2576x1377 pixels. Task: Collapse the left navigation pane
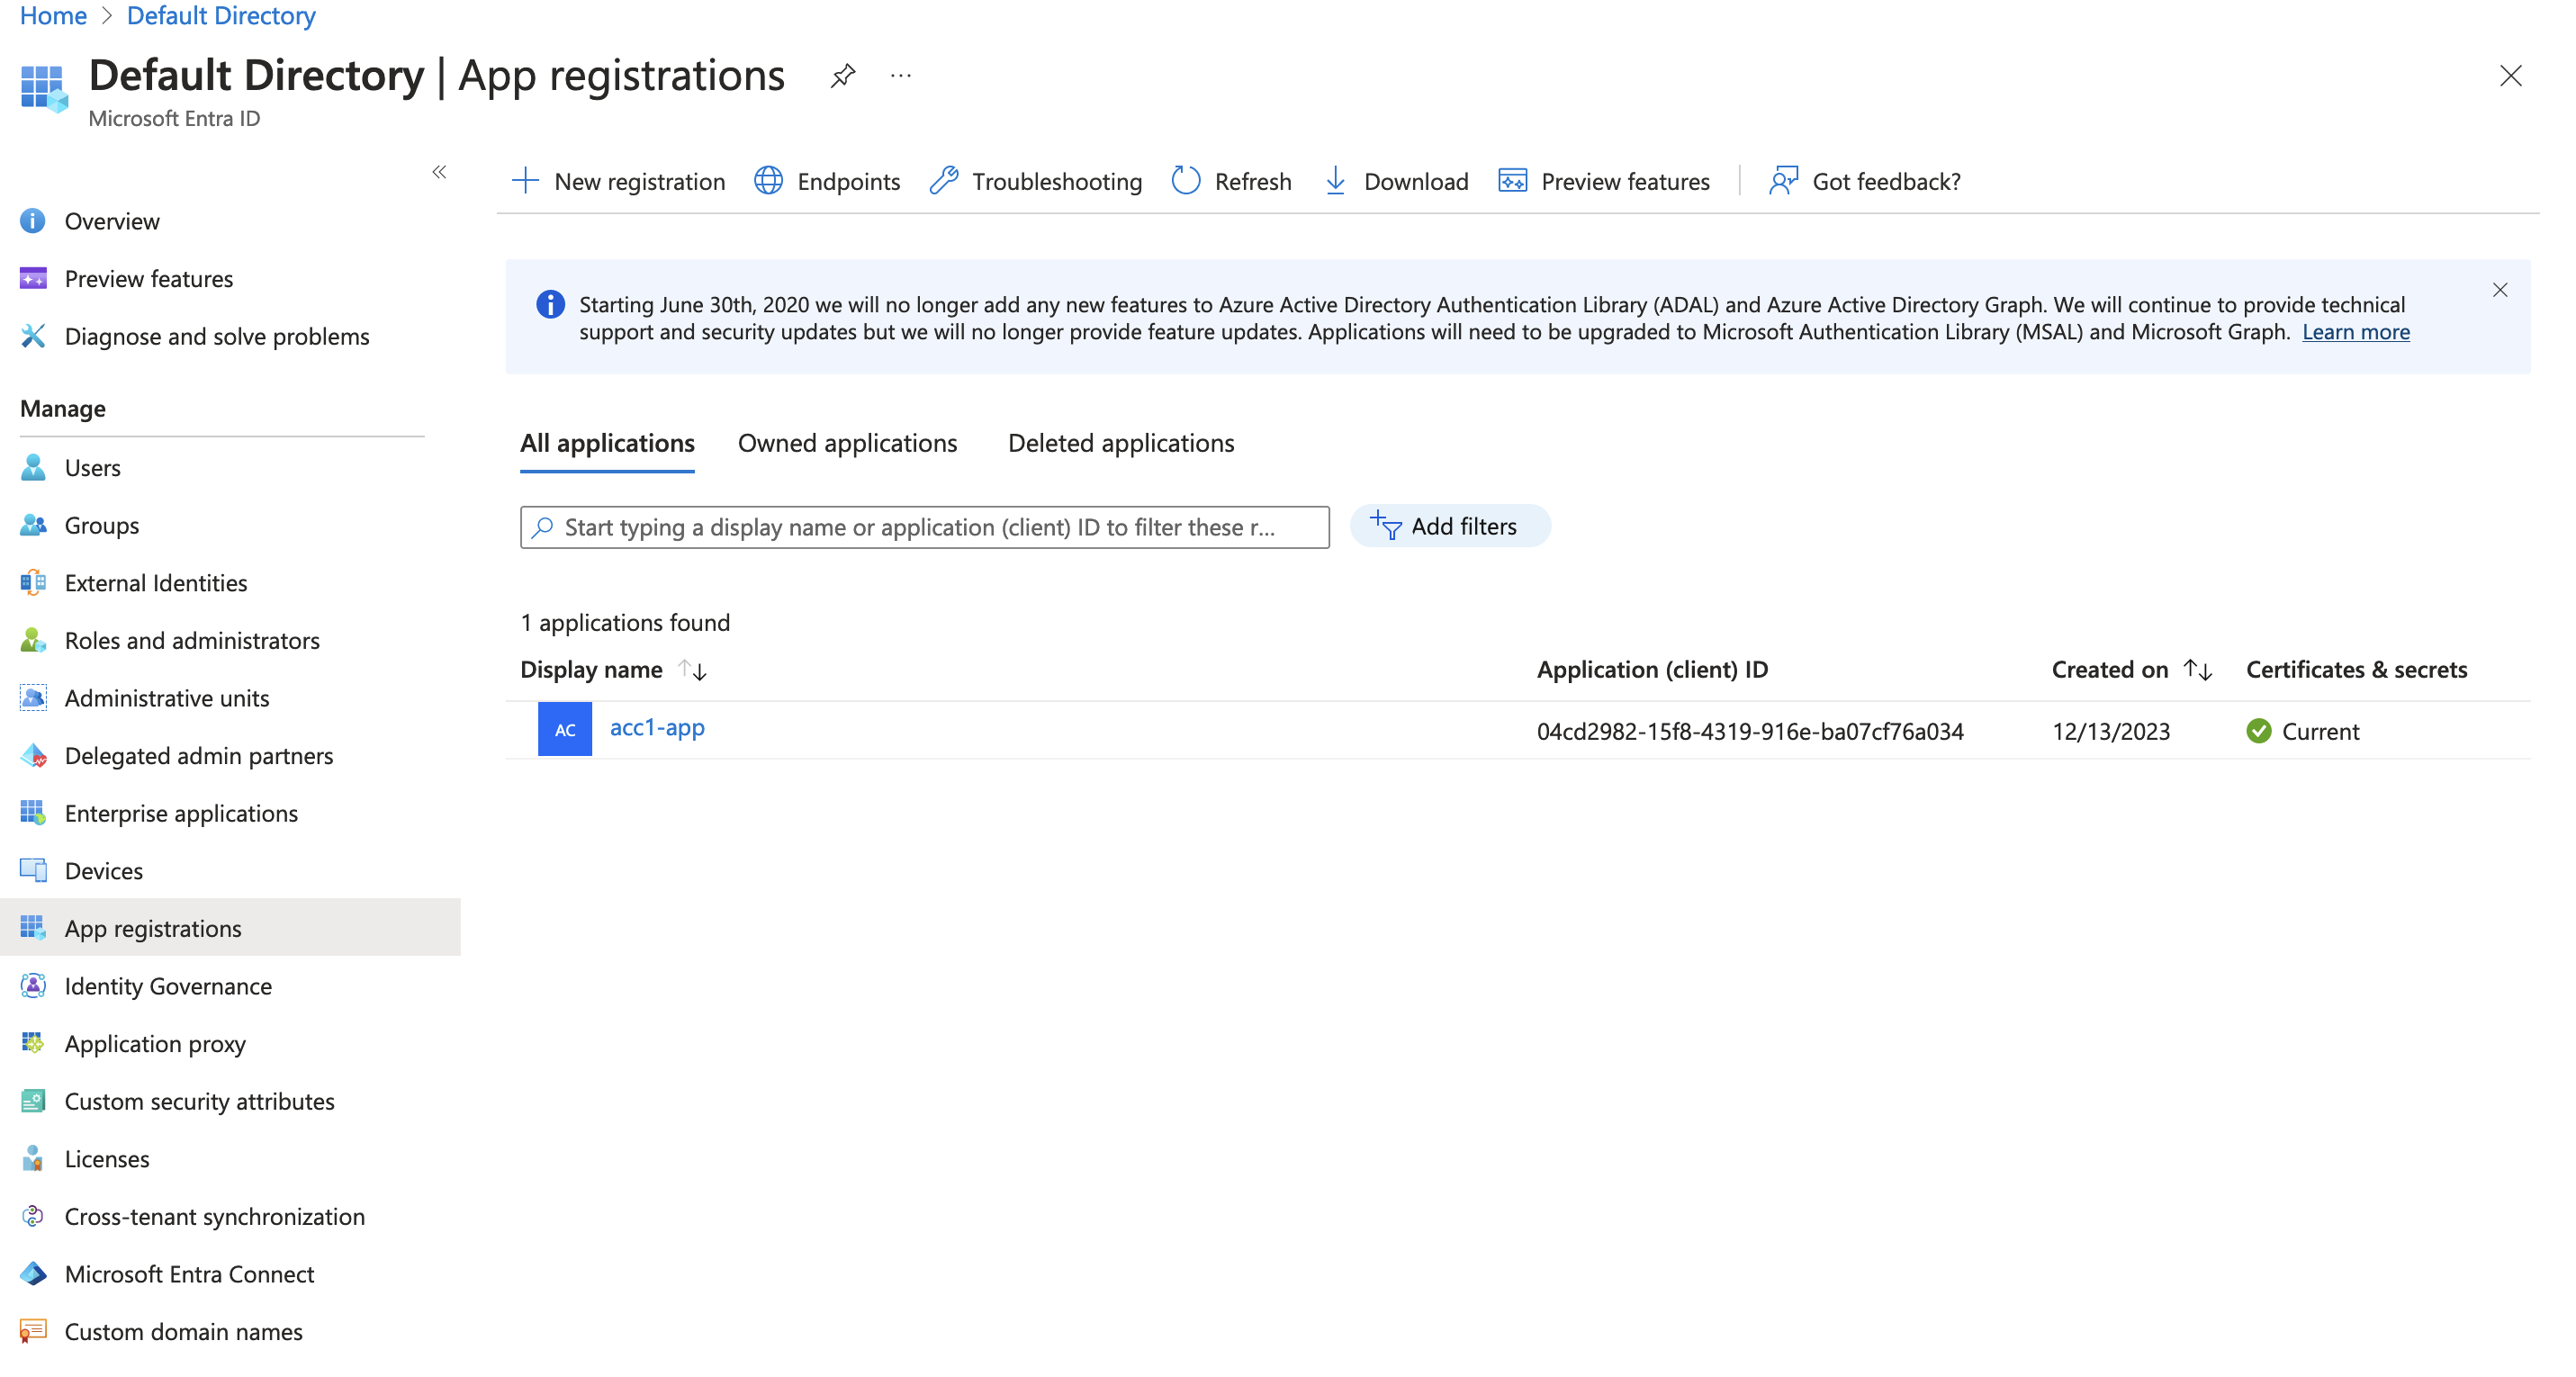439,172
